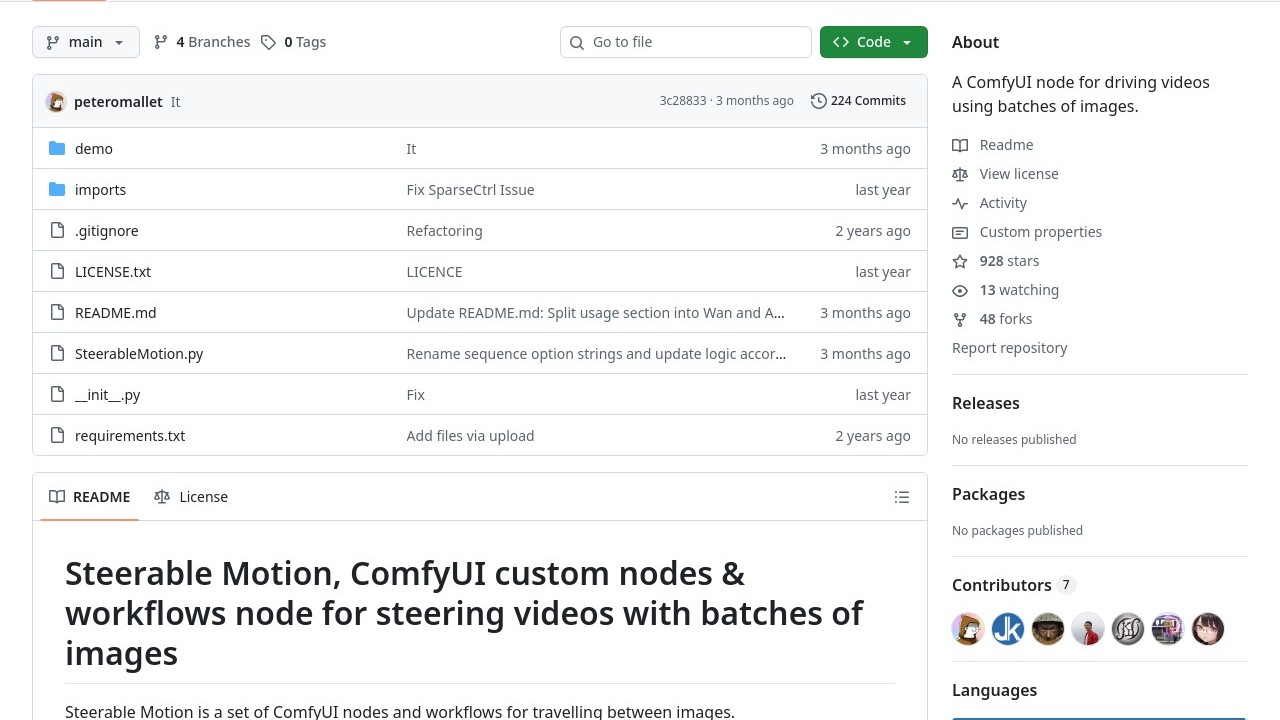Expand the green Code dropdown button
The image size is (1280, 720).
tap(873, 42)
